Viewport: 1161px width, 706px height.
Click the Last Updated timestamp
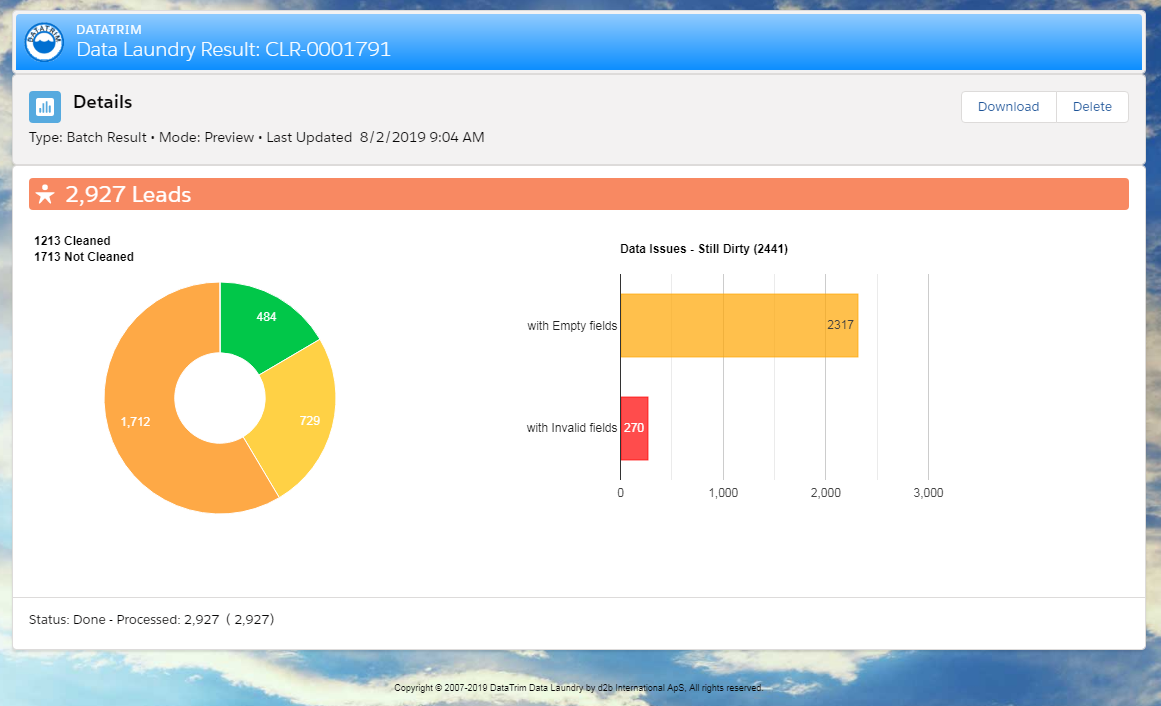pos(421,137)
